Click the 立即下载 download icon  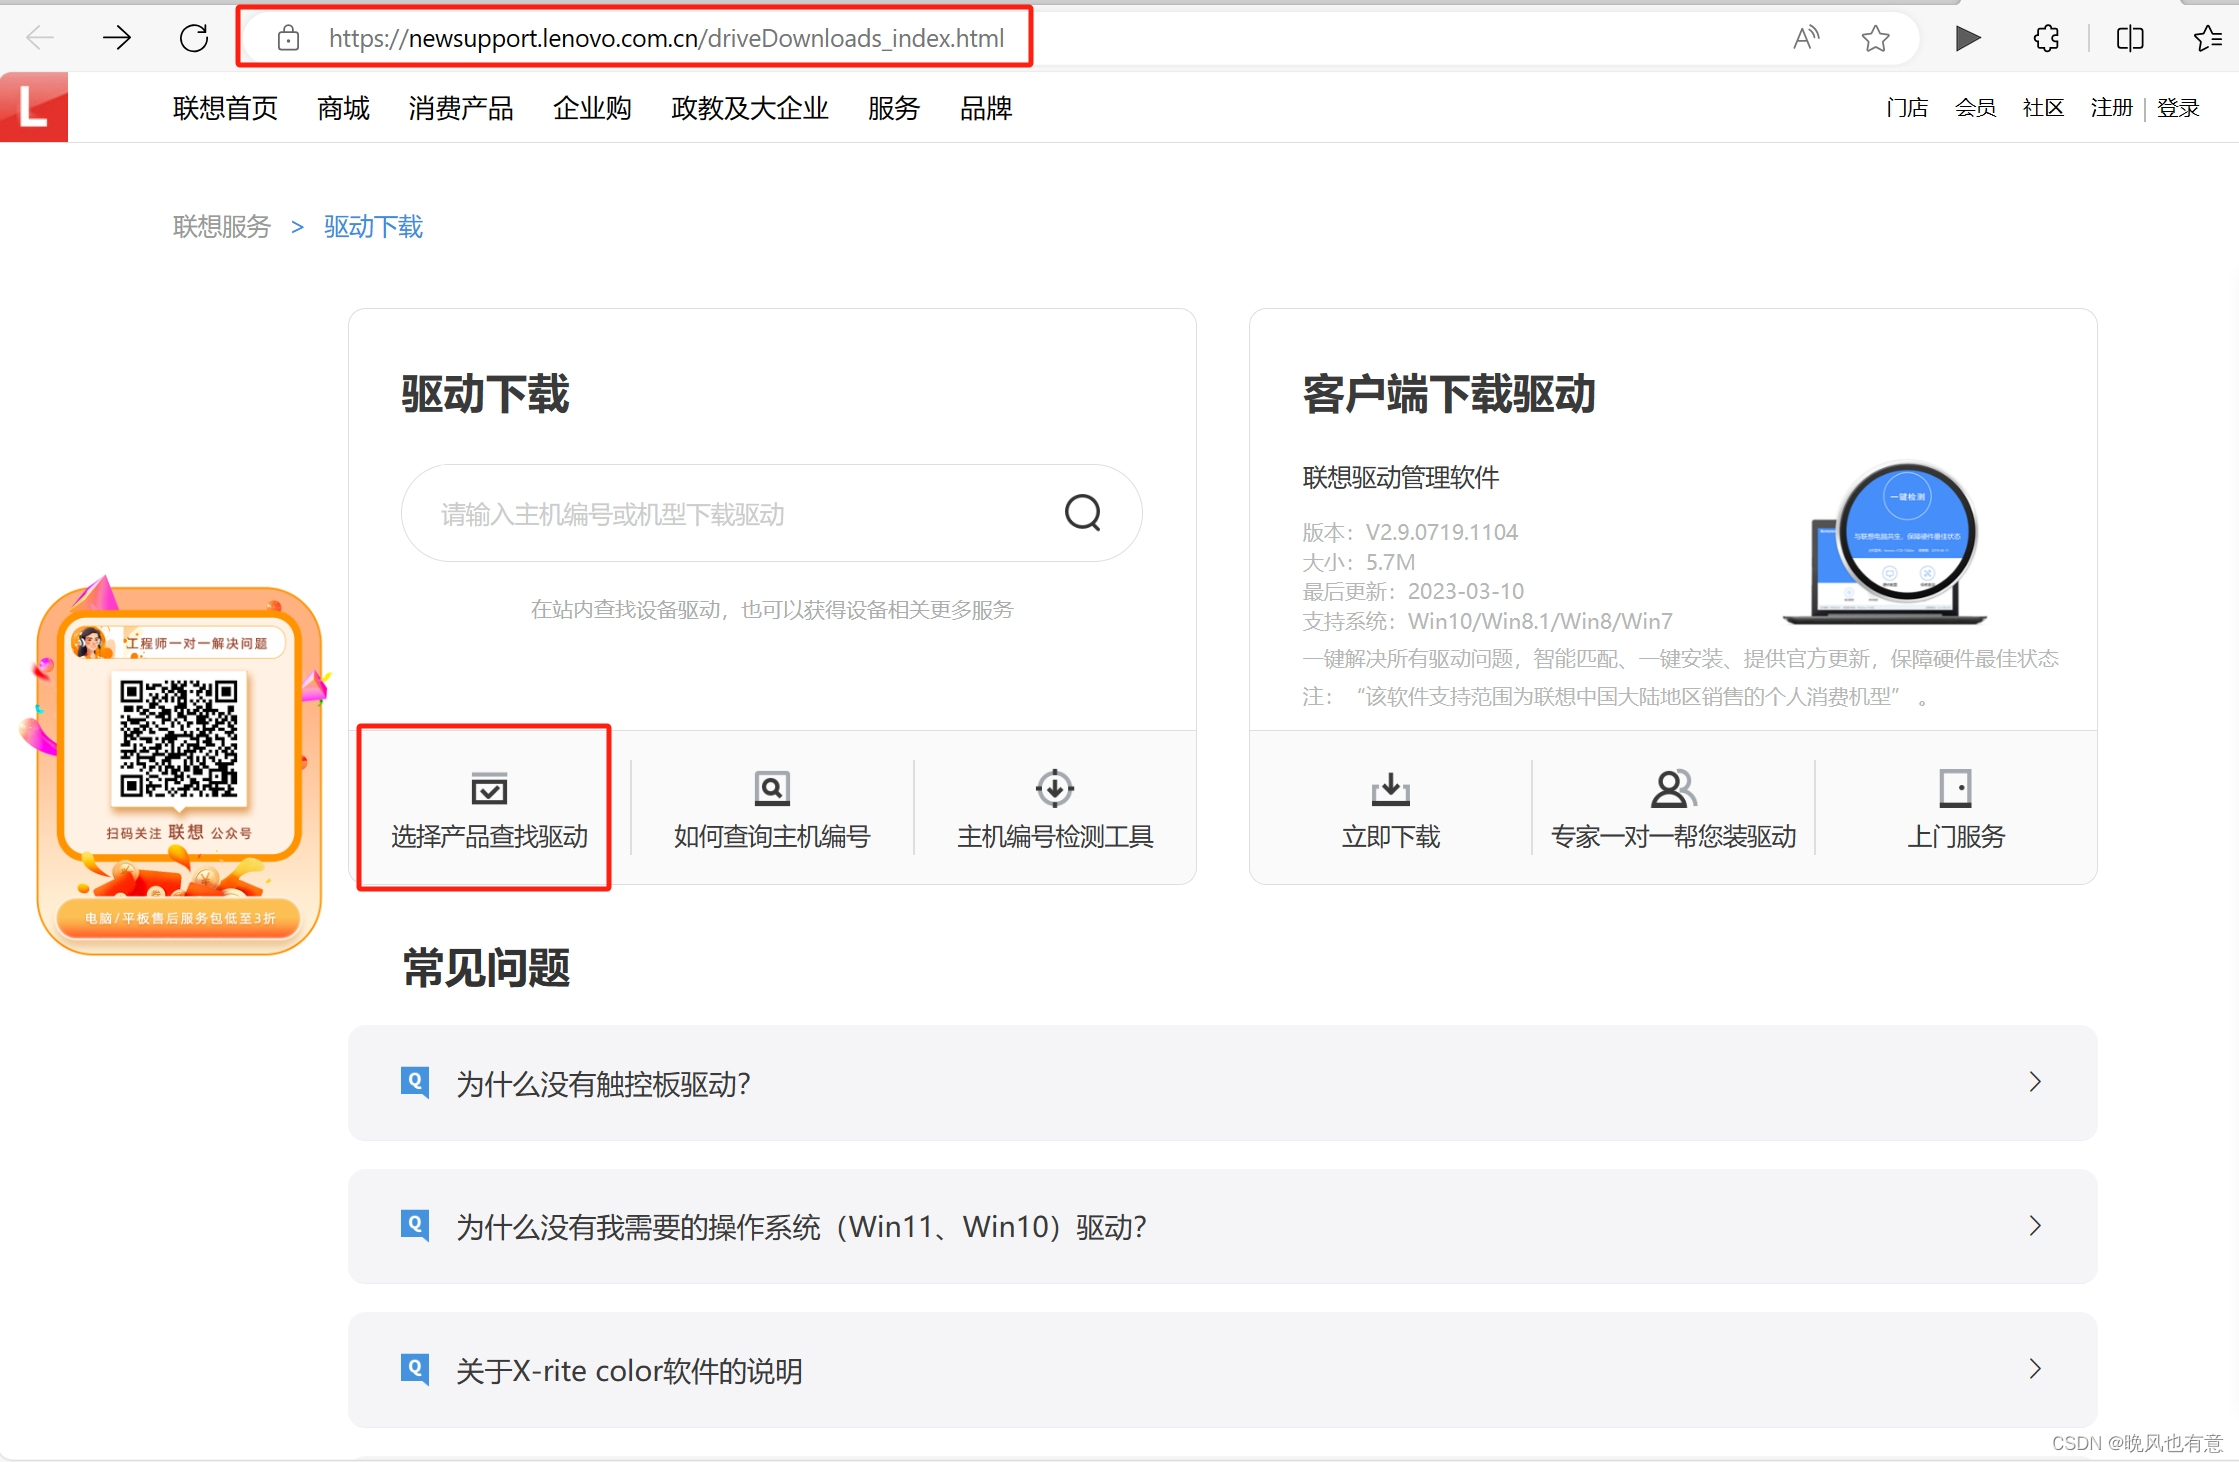1390,789
